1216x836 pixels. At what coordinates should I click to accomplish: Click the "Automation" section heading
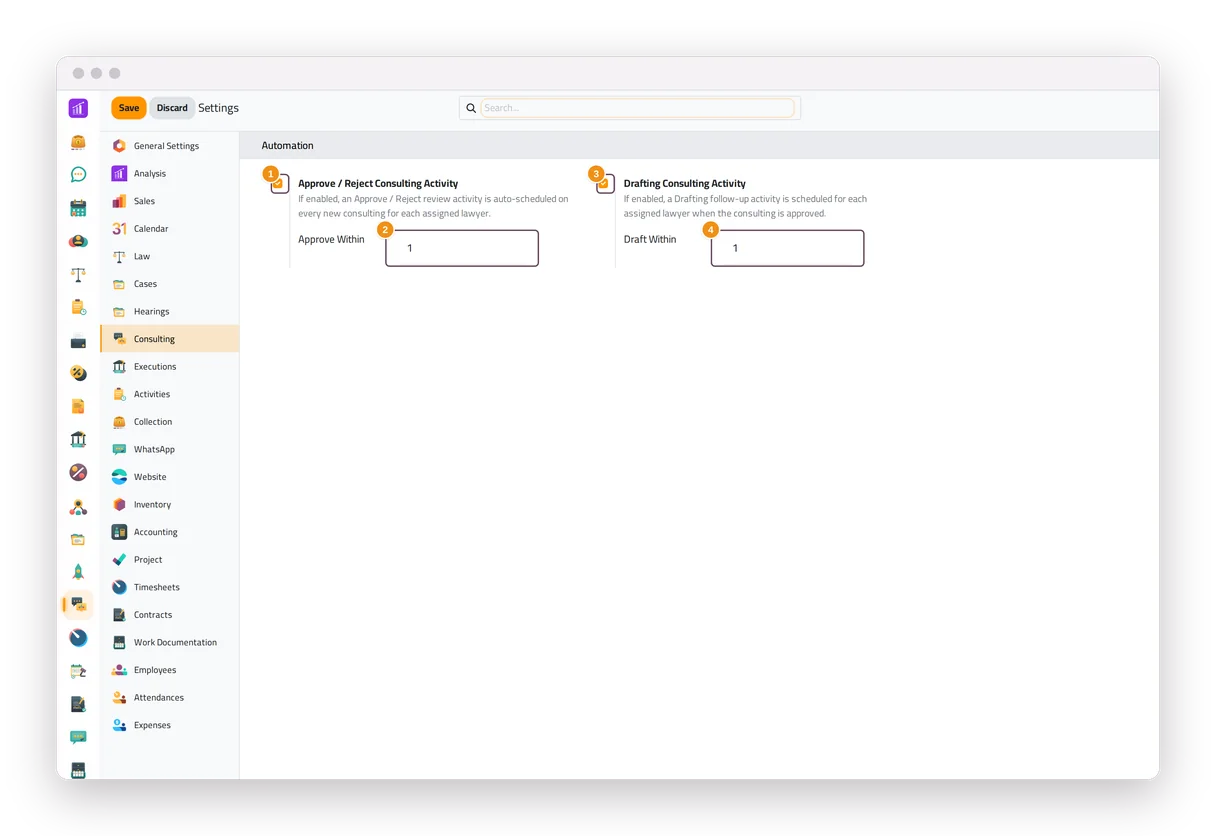288,146
